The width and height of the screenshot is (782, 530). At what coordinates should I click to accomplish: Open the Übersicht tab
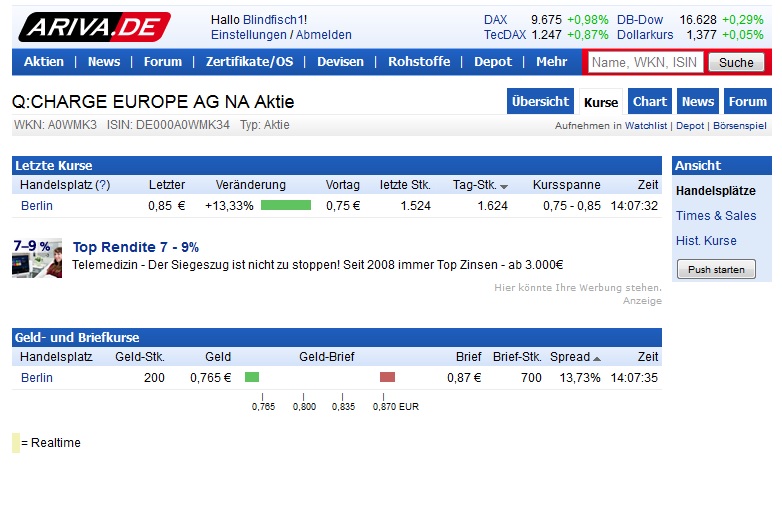click(x=540, y=102)
